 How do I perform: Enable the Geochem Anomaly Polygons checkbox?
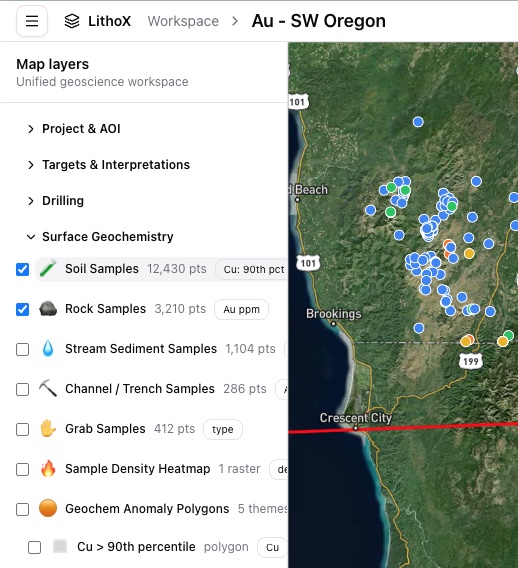[22, 509]
